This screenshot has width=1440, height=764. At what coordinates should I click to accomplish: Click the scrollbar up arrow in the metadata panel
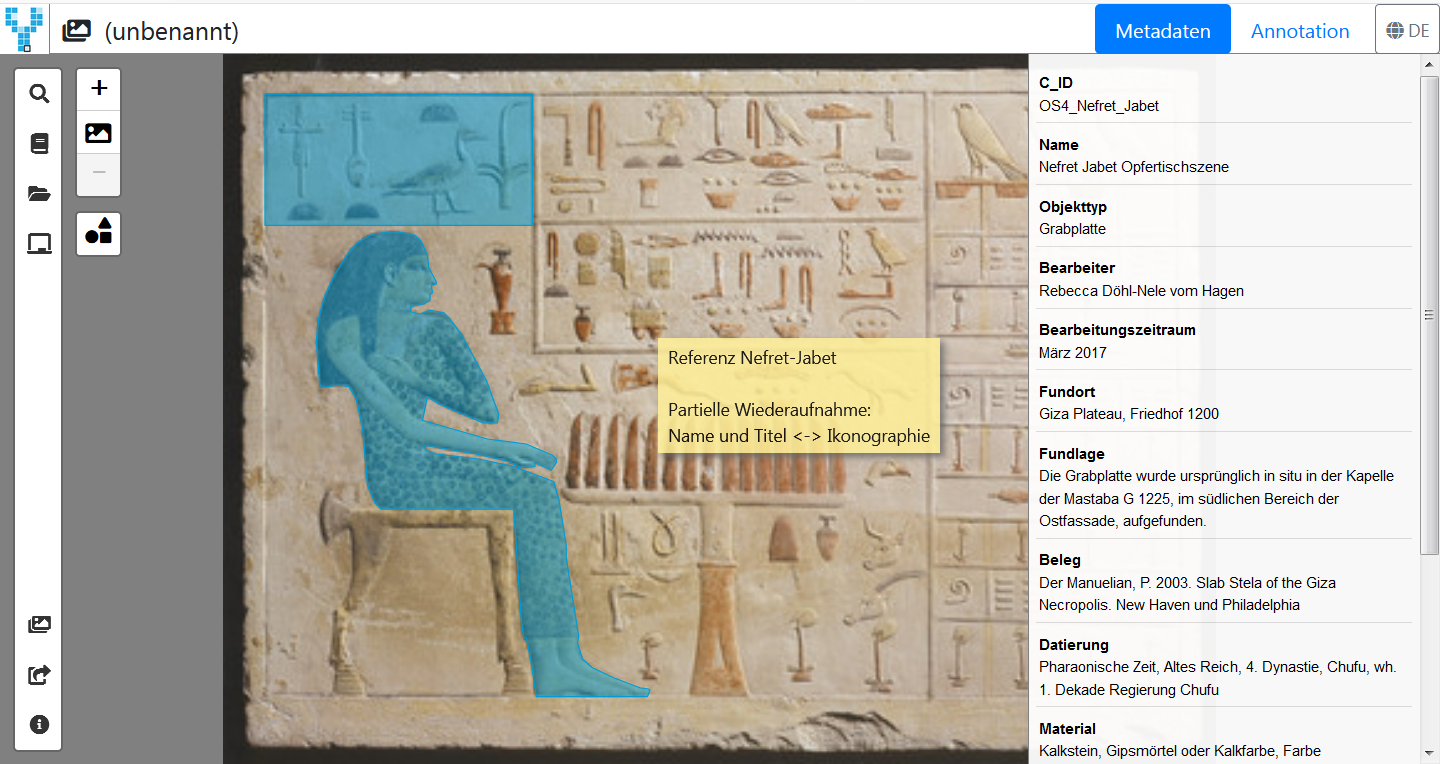pos(1430,64)
